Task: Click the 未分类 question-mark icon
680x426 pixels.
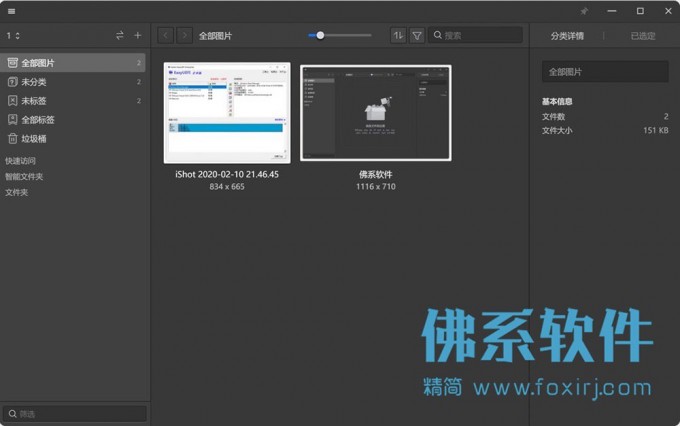Action: pyautogui.click(x=13, y=82)
